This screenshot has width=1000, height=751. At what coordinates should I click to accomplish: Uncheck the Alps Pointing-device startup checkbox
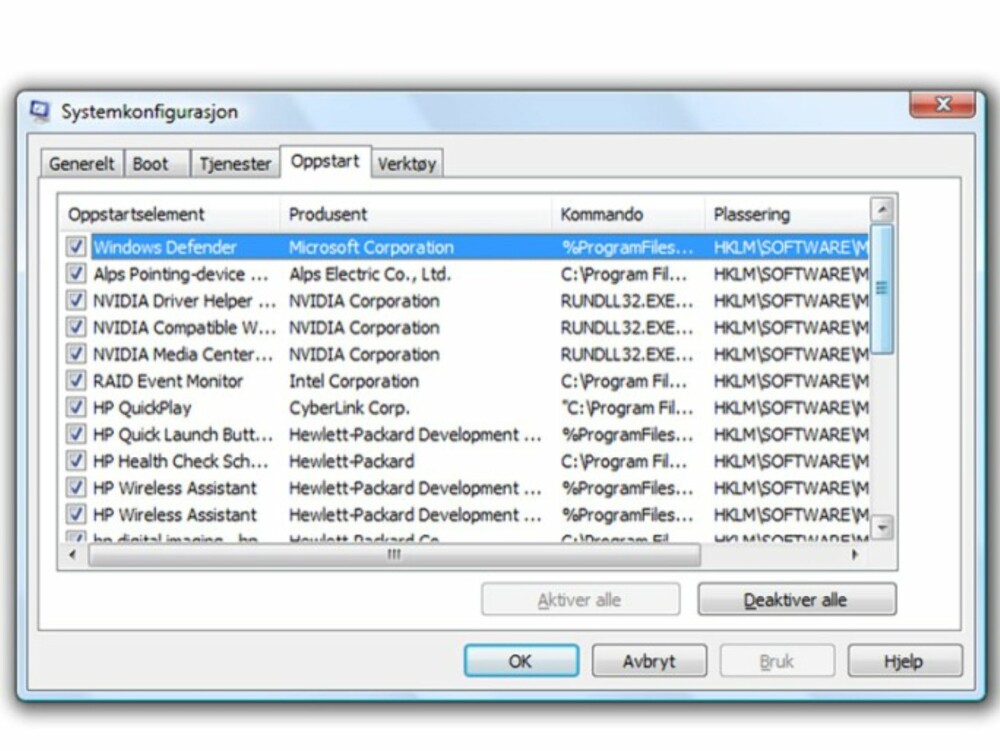tap(76, 273)
